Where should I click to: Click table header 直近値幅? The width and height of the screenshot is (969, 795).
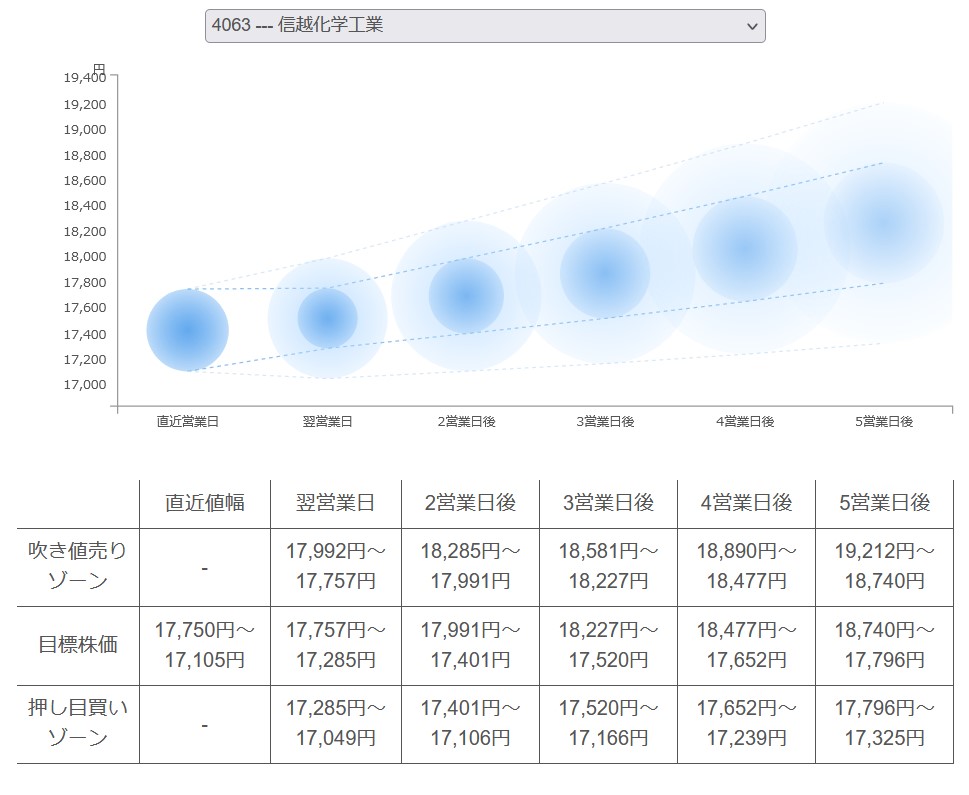coord(205,503)
